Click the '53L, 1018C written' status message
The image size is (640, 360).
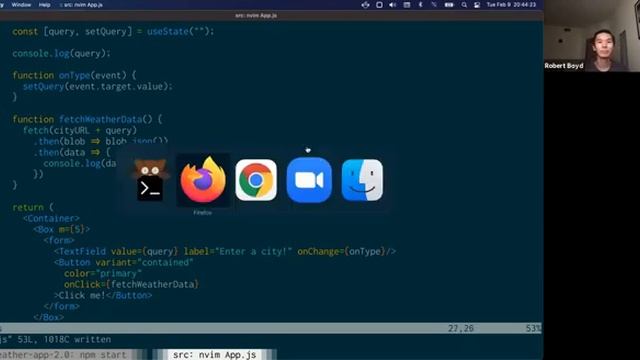64,340
